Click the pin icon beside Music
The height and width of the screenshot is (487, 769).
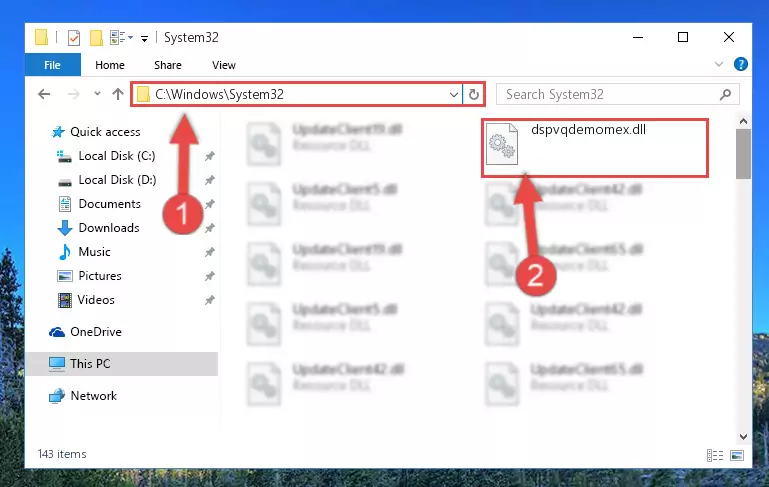[209, 252]
